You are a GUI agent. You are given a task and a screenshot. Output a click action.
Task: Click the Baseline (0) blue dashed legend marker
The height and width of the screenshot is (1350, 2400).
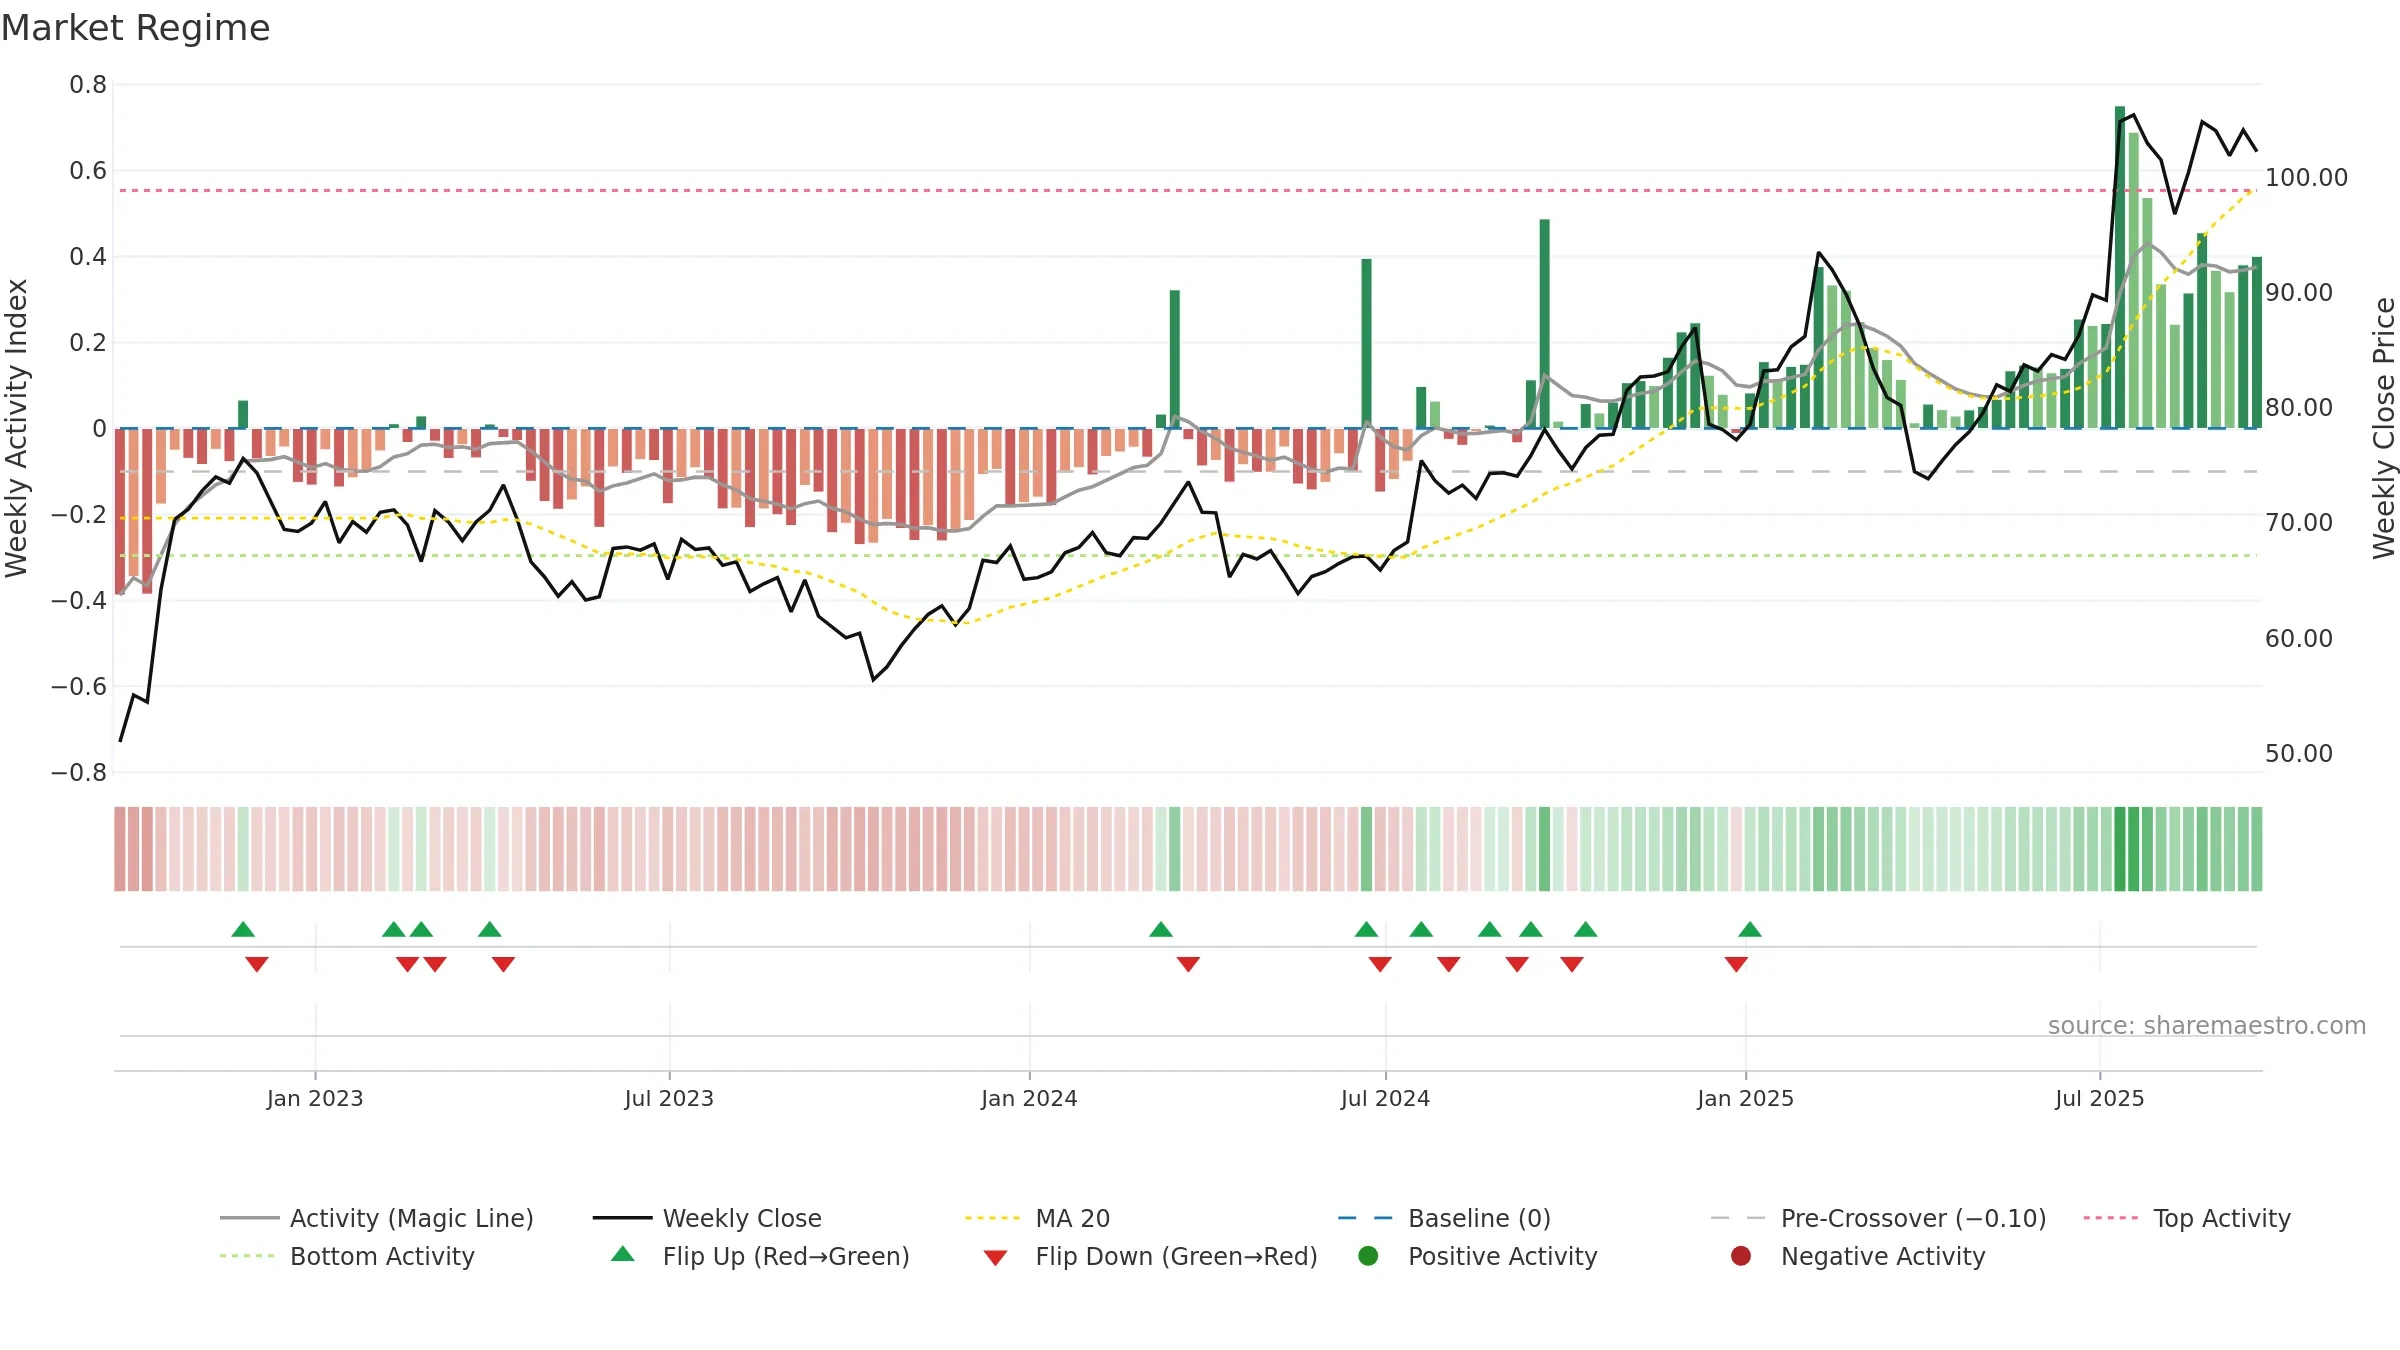[1366, 1218]
